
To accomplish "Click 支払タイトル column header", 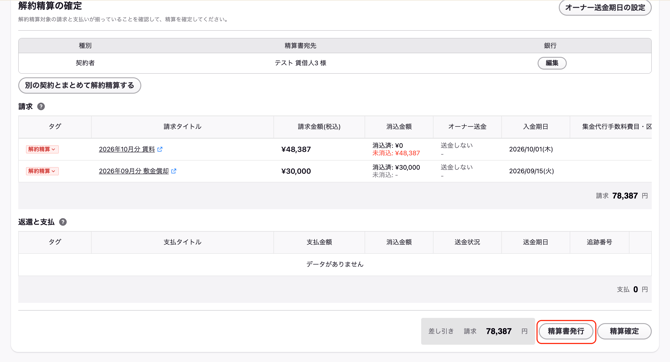I will [182, 242].
